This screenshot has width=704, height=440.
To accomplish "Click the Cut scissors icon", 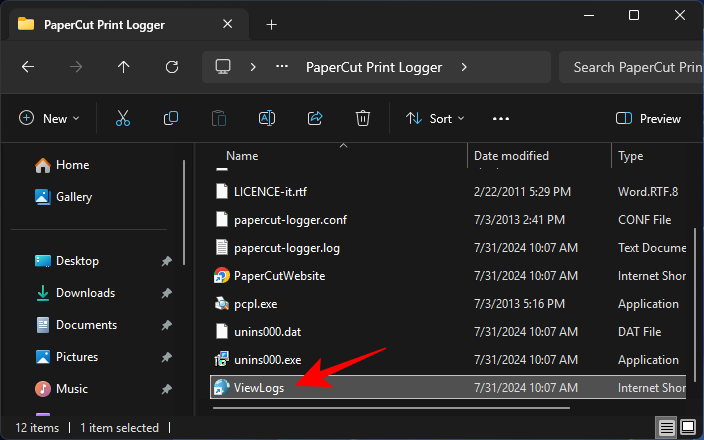I will (123, 118).
